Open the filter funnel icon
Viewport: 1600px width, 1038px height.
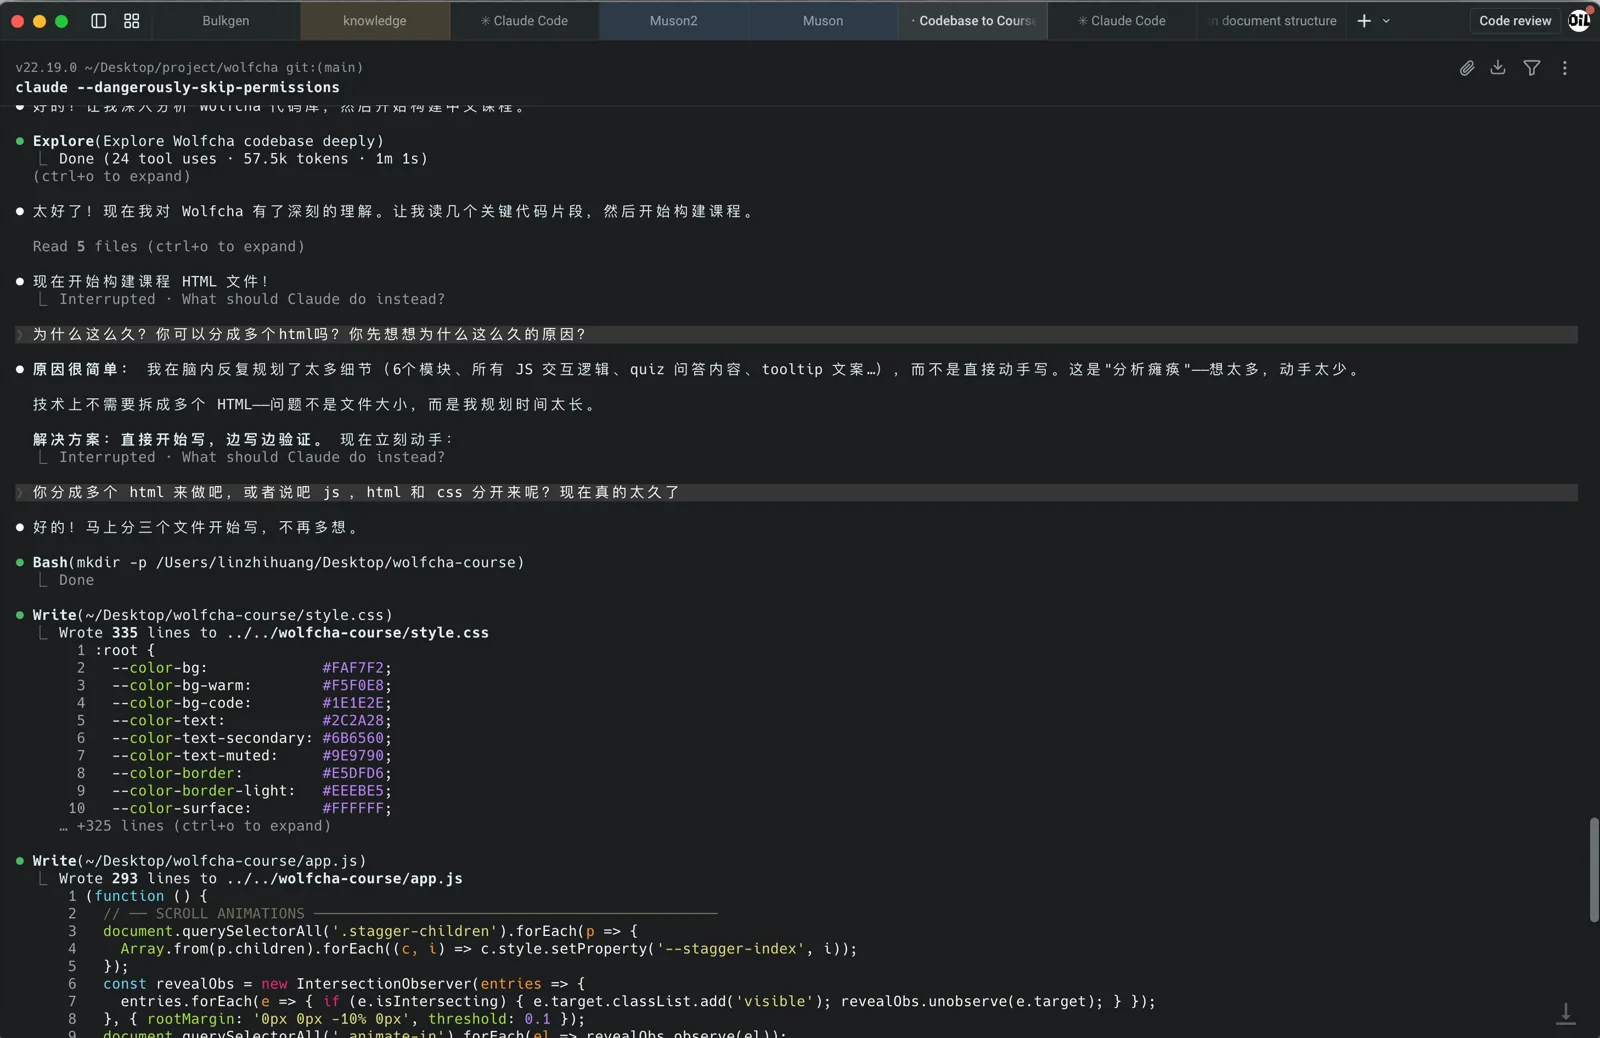click(x=1532, y=68)
